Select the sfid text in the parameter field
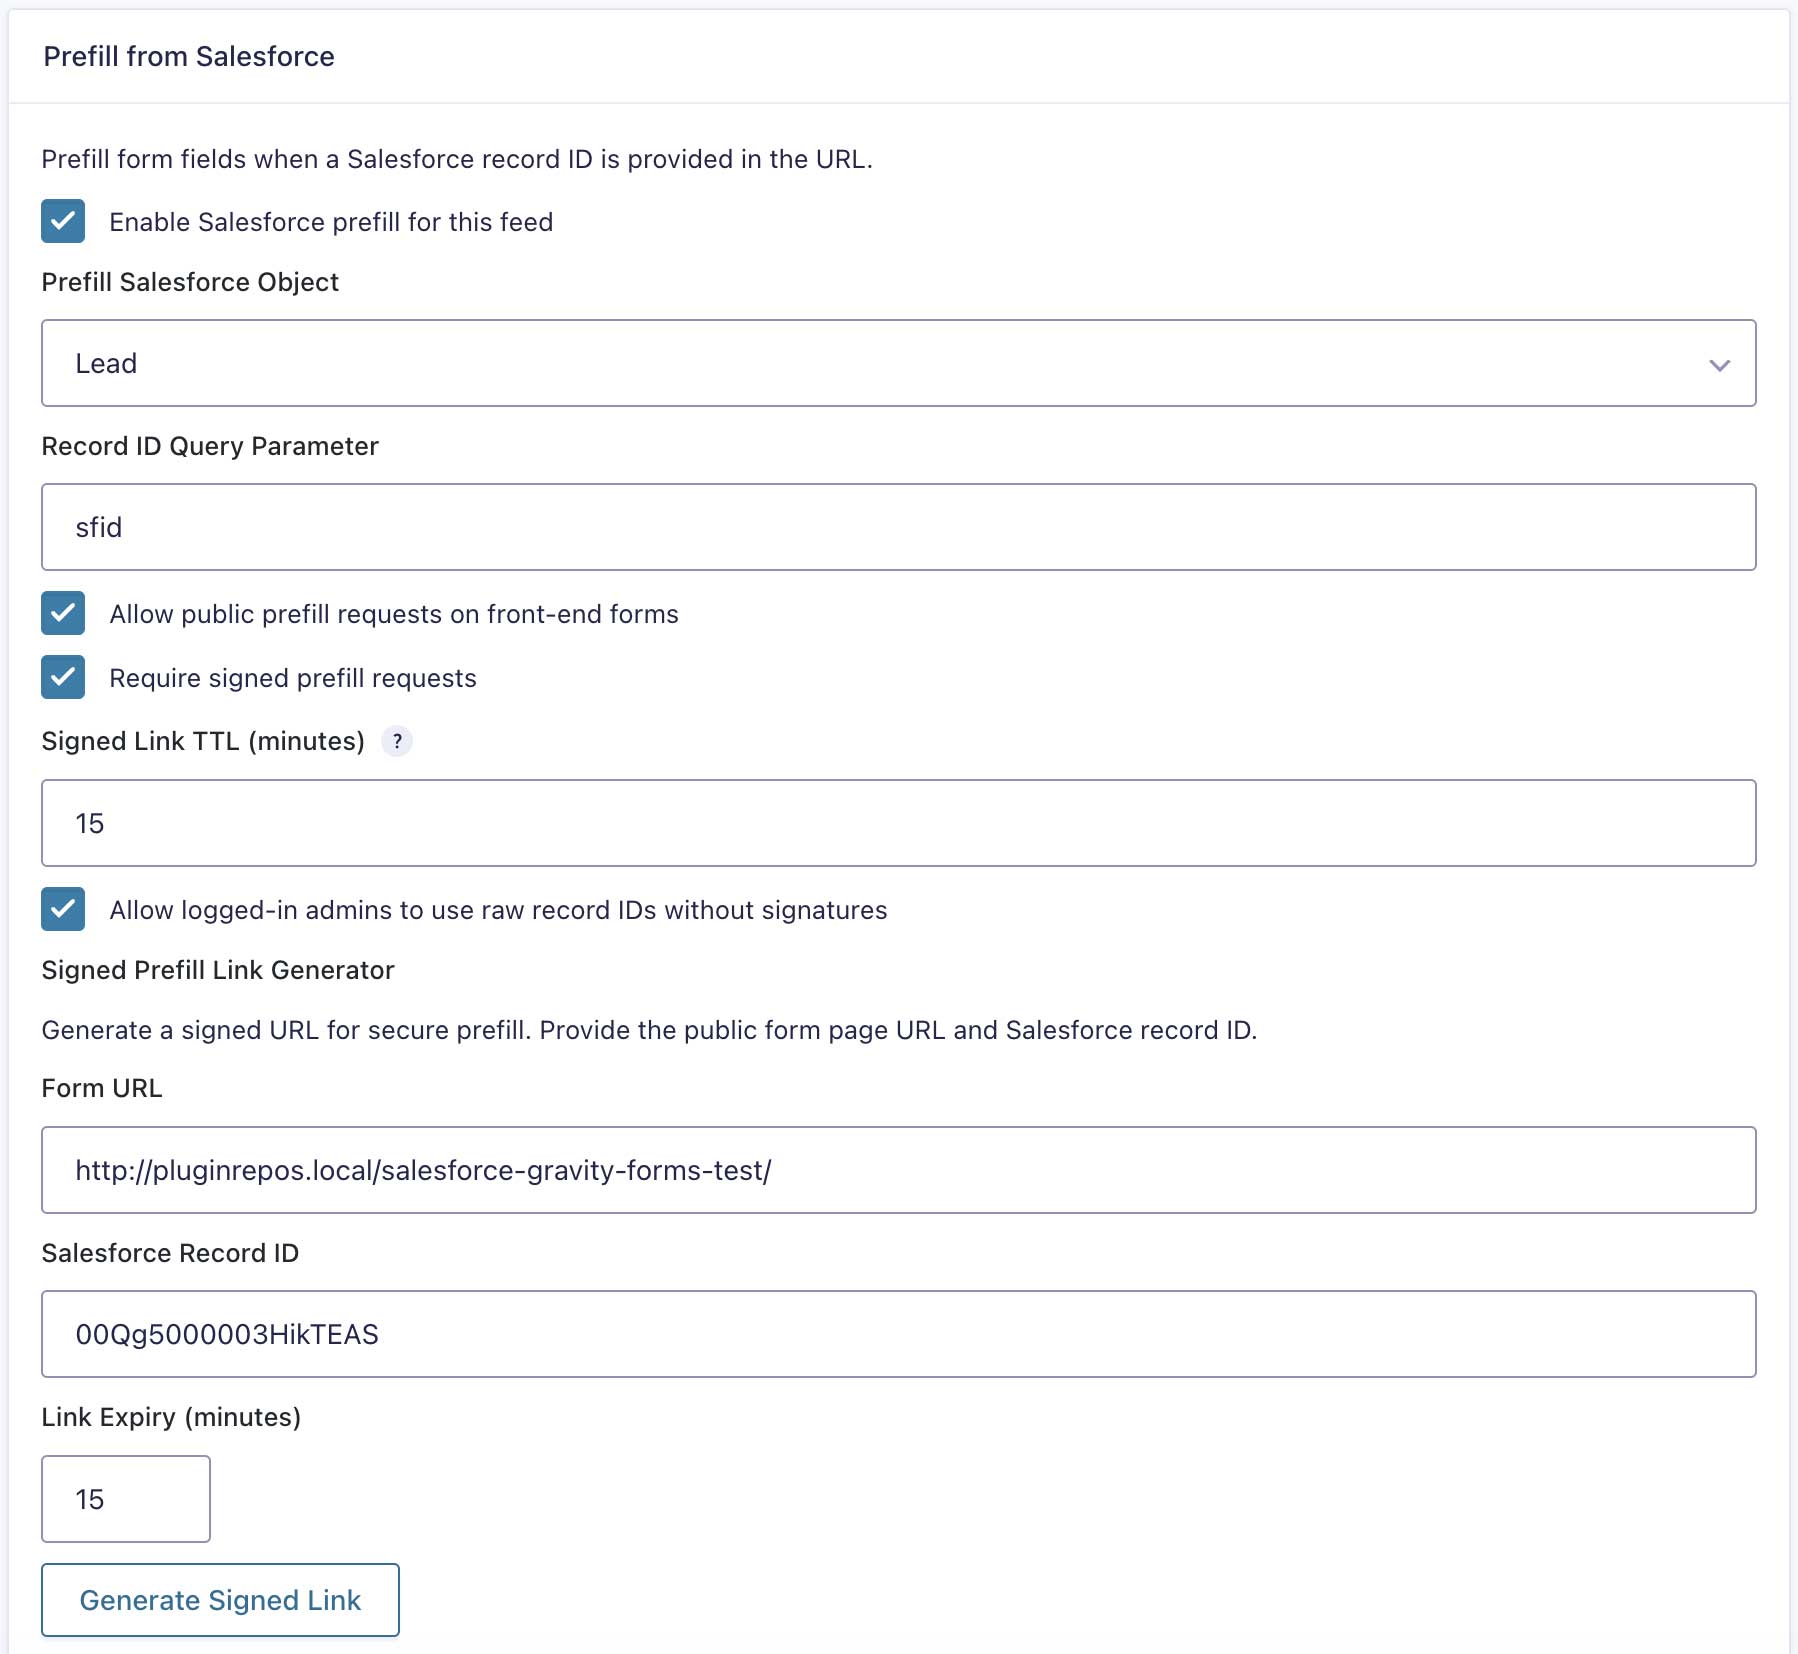This screenshot has width=1798, height=1654. pos(98,527)
